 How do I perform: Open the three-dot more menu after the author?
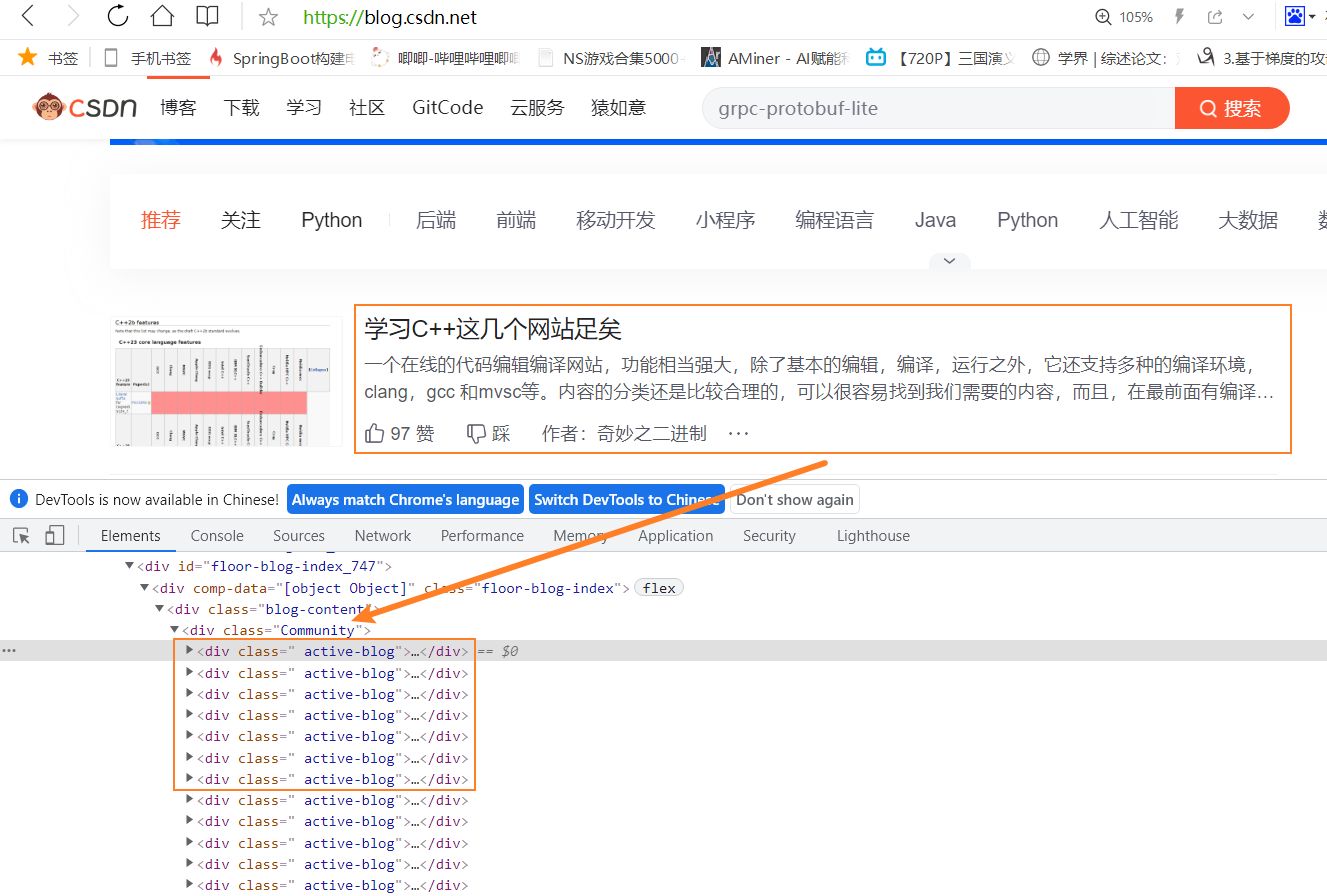(738, 433)
